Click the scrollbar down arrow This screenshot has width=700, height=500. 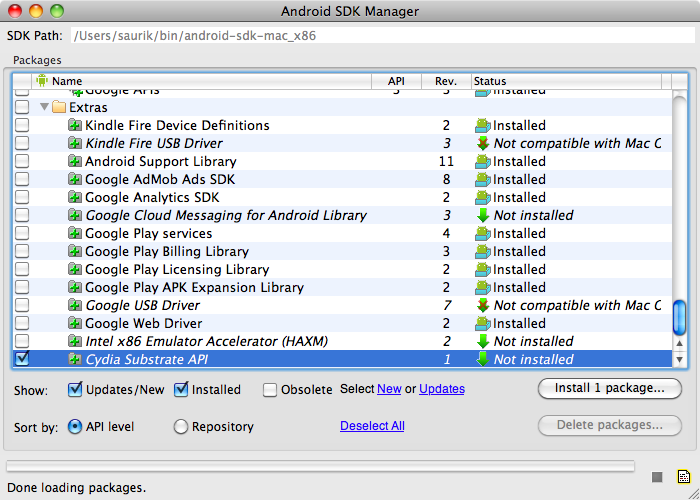point(679,359)
